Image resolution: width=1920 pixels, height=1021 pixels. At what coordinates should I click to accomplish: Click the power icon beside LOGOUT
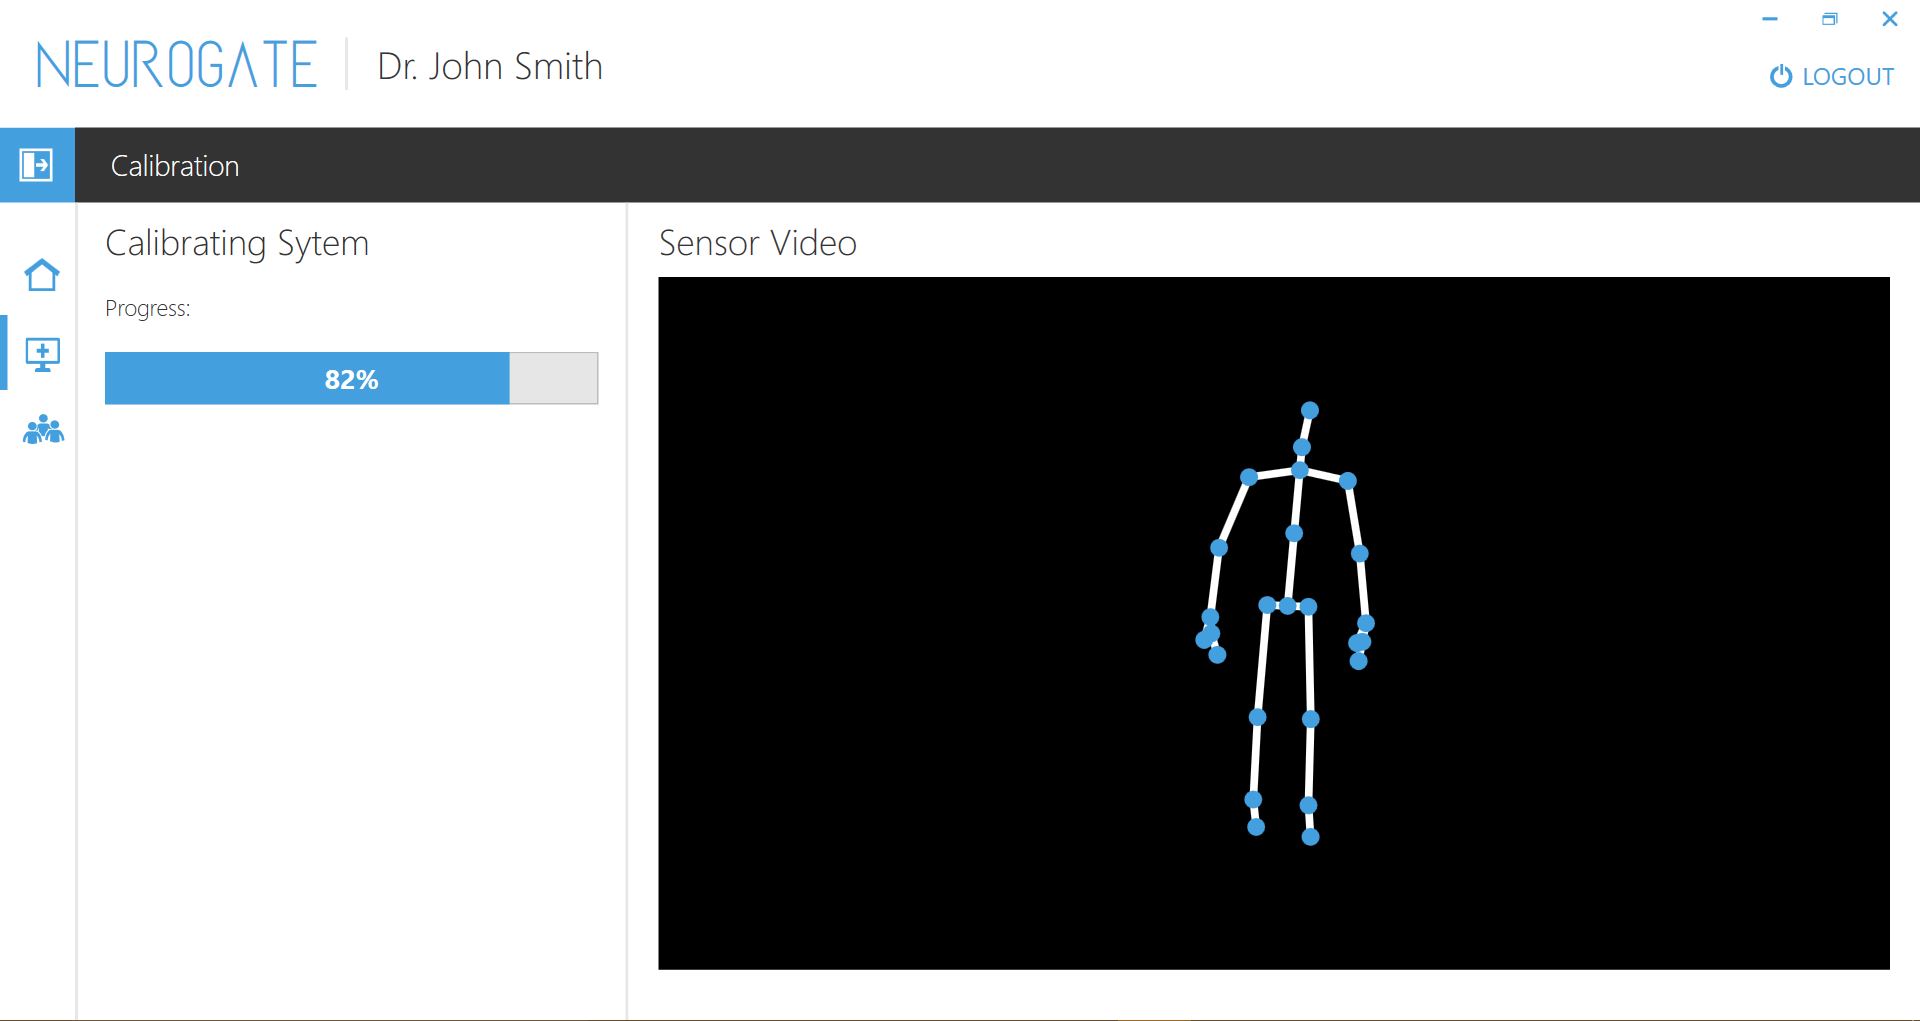[x=1780, y=77]
